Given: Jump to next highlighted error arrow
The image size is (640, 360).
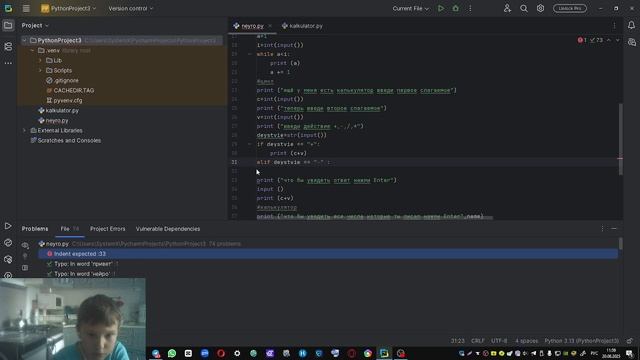Looking at the screenshot, I should [618, 40].
